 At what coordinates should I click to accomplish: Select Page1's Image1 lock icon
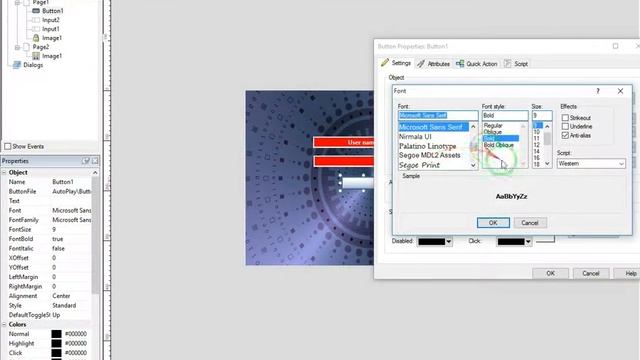[x=36, y=38]
